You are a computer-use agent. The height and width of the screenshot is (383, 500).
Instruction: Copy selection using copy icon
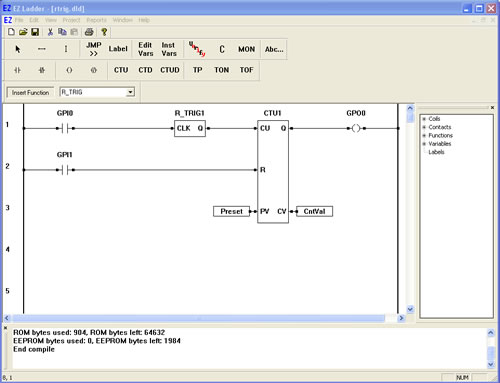pyautogui.click(x=62, y=32)
